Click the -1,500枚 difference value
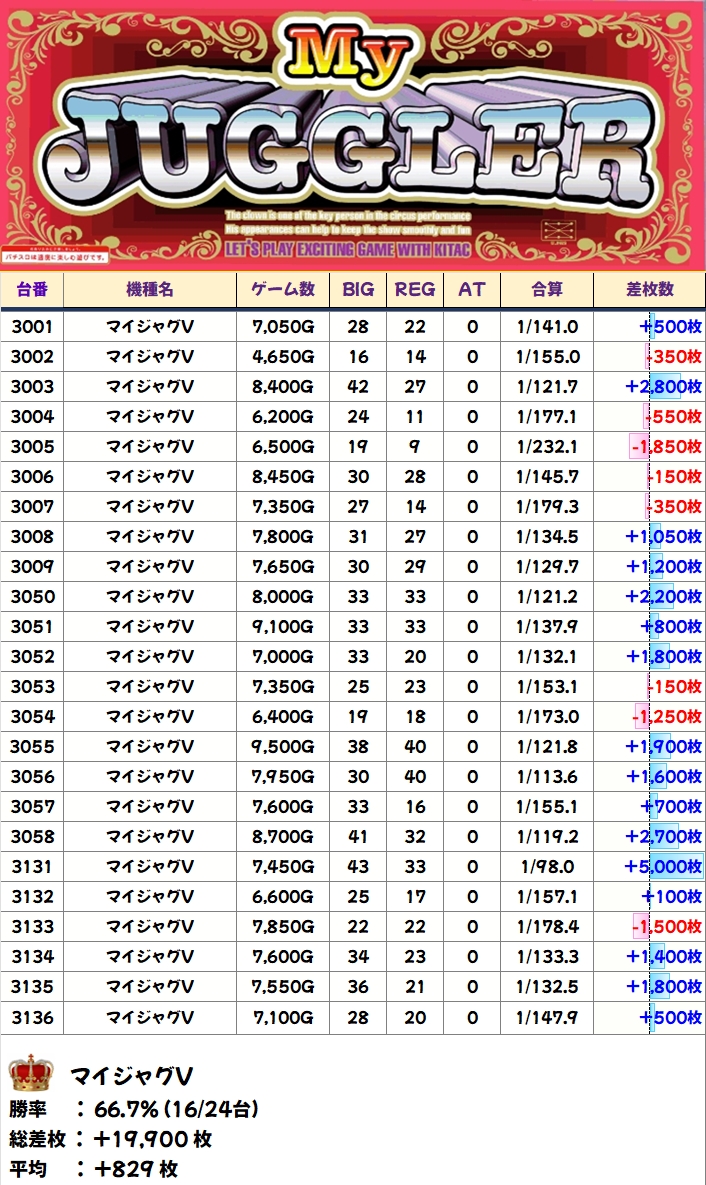Screen dimensions: 706x1185 pyautogui.click(x=667, y=927)
